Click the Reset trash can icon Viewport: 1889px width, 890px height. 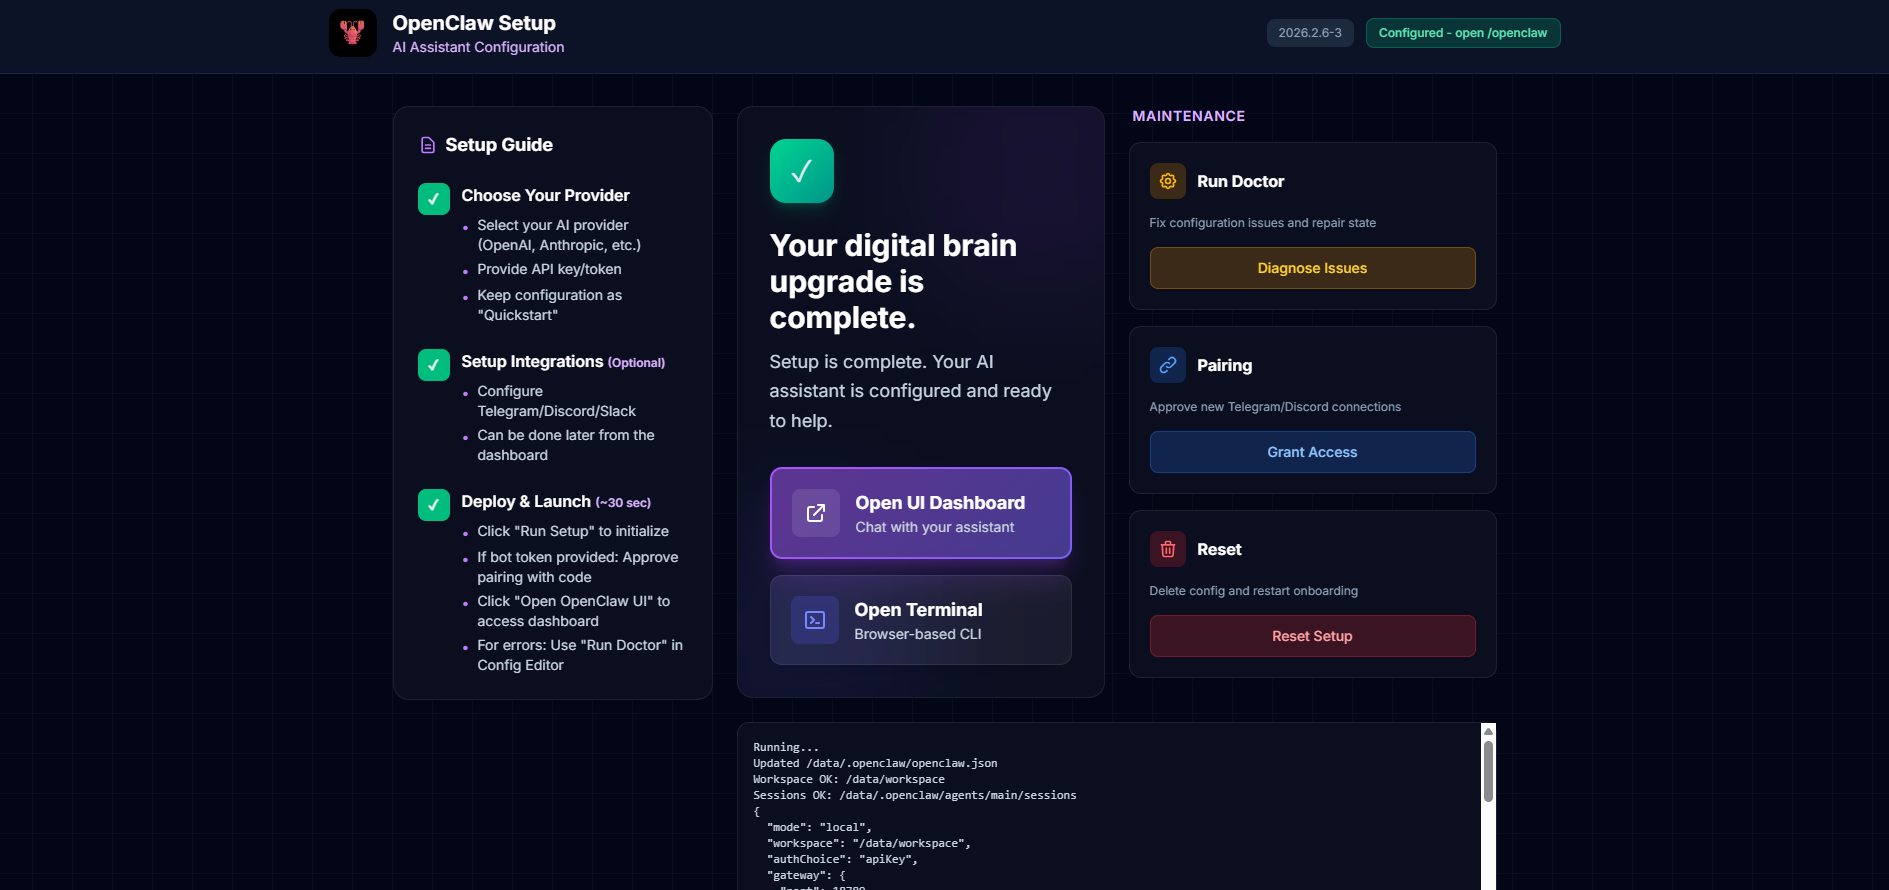[1168, 549]
